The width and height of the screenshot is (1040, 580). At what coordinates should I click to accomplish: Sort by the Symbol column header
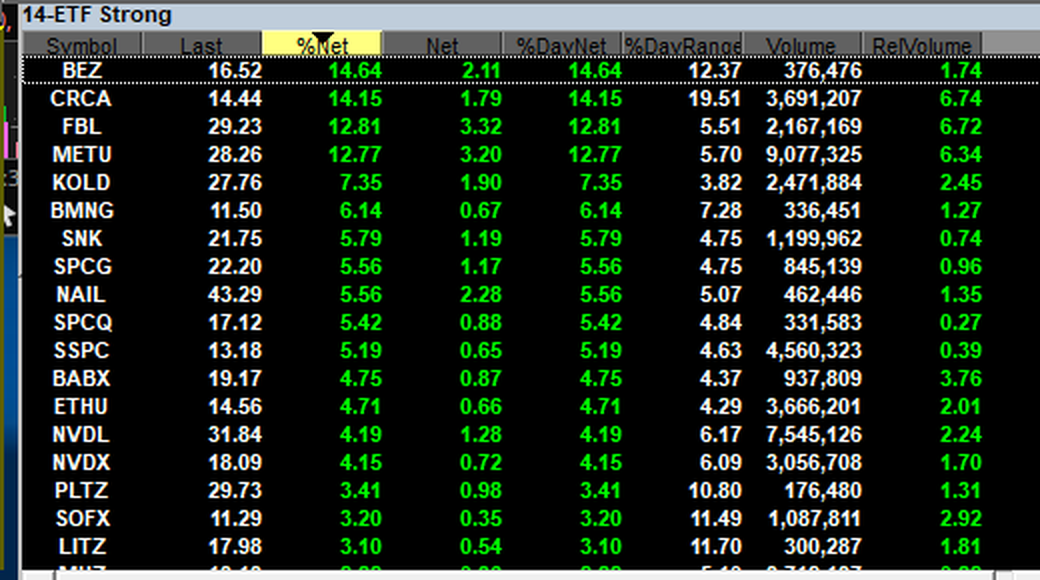pos(82,44)
